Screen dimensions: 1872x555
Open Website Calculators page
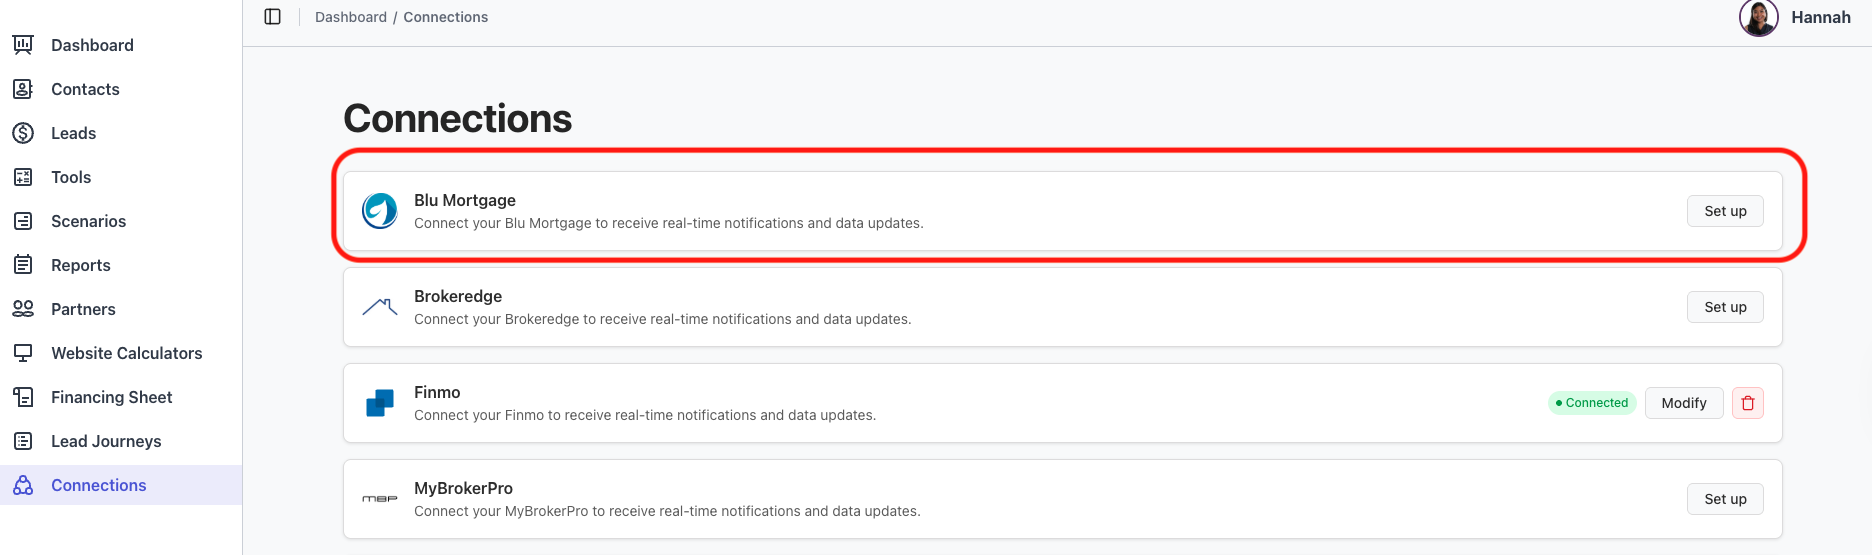pyautogui.click(x=126, y=353)
